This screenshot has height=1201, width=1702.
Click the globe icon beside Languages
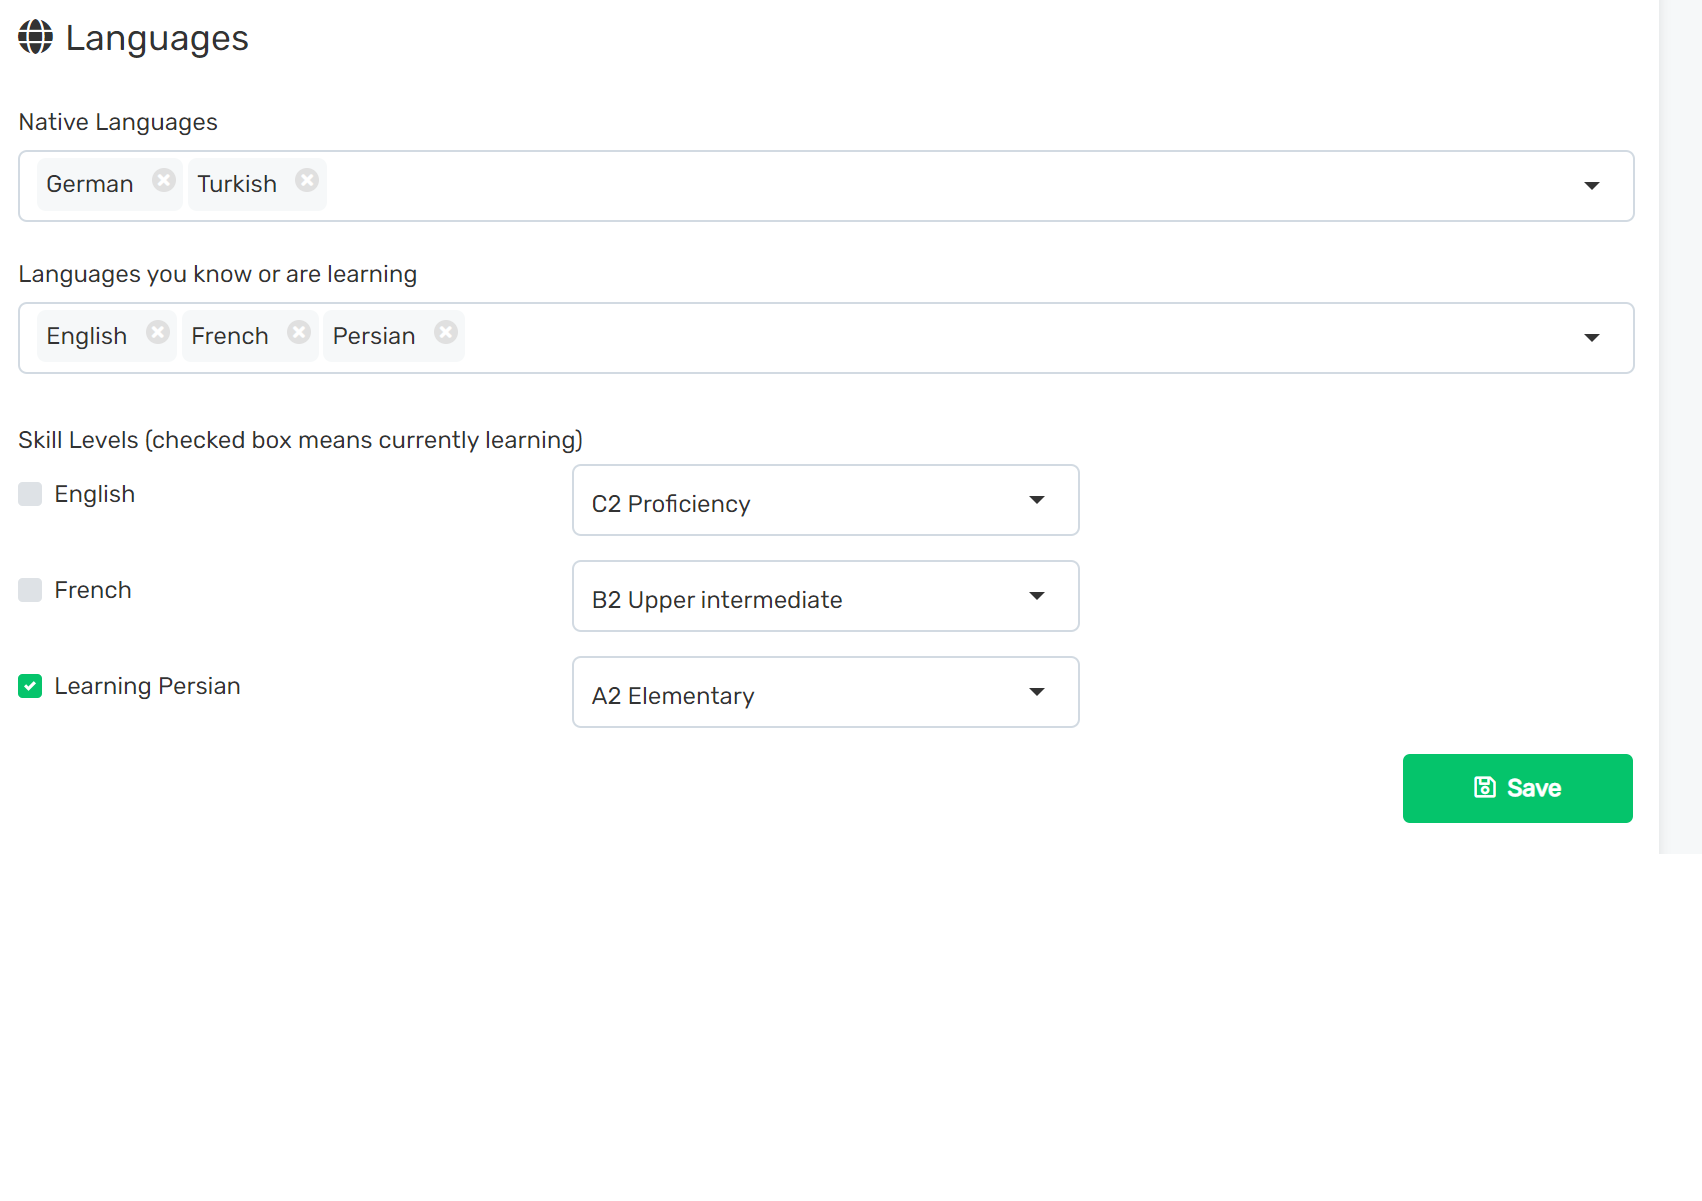point(35,37)
